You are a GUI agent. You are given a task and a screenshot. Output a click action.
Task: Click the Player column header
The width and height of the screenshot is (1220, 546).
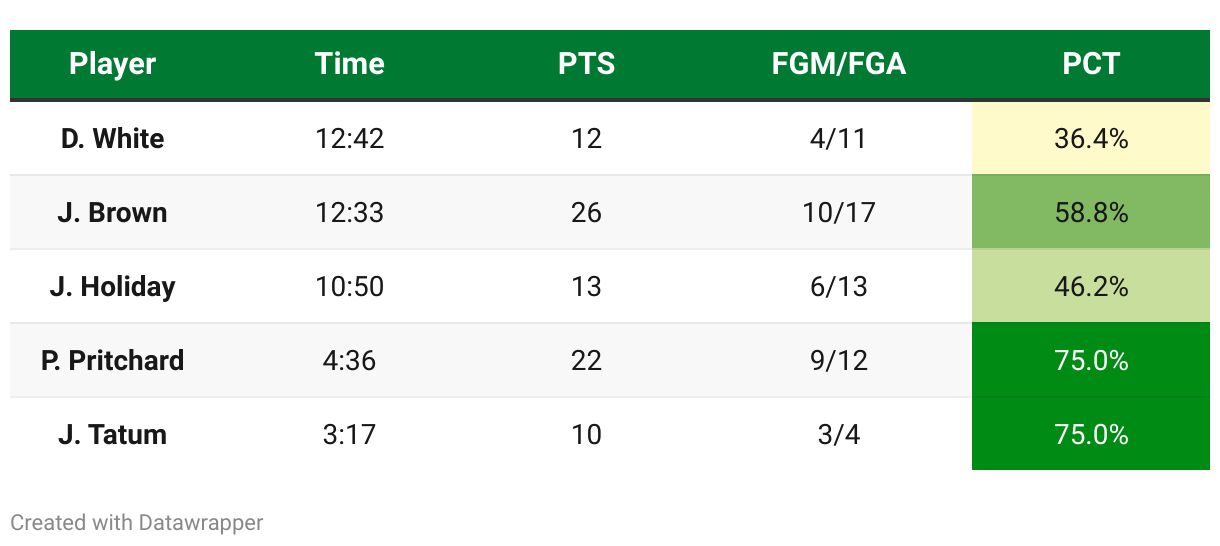[112, 64]
